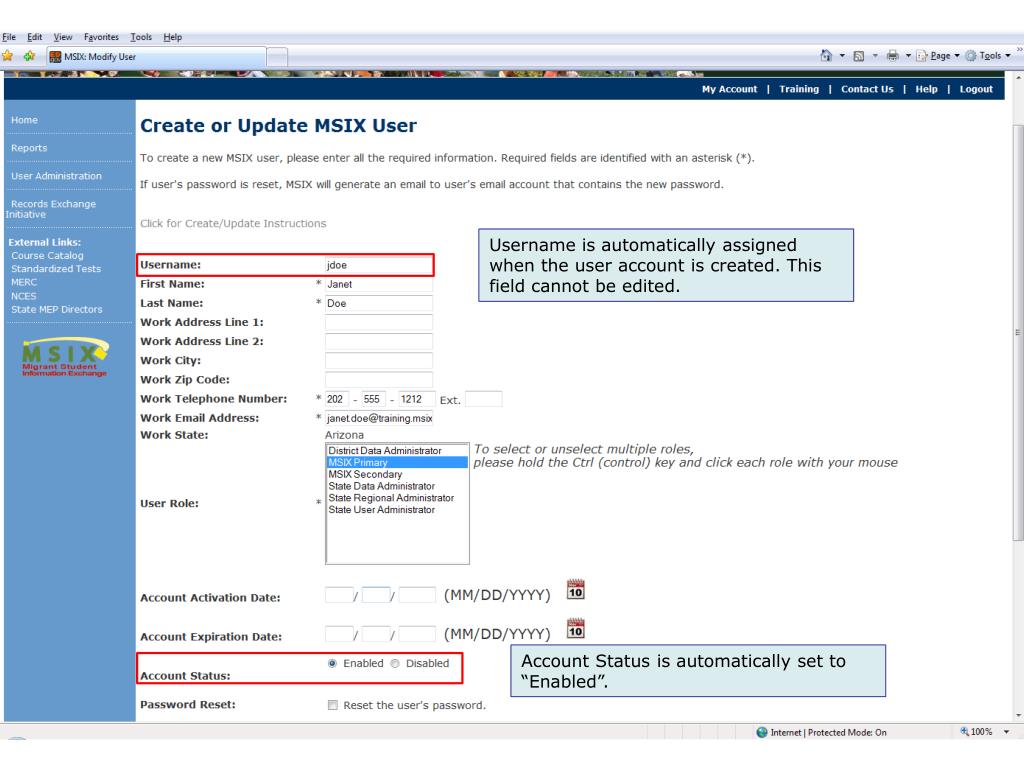
Task: Open the Page menu dropdown
Action: 938,56
